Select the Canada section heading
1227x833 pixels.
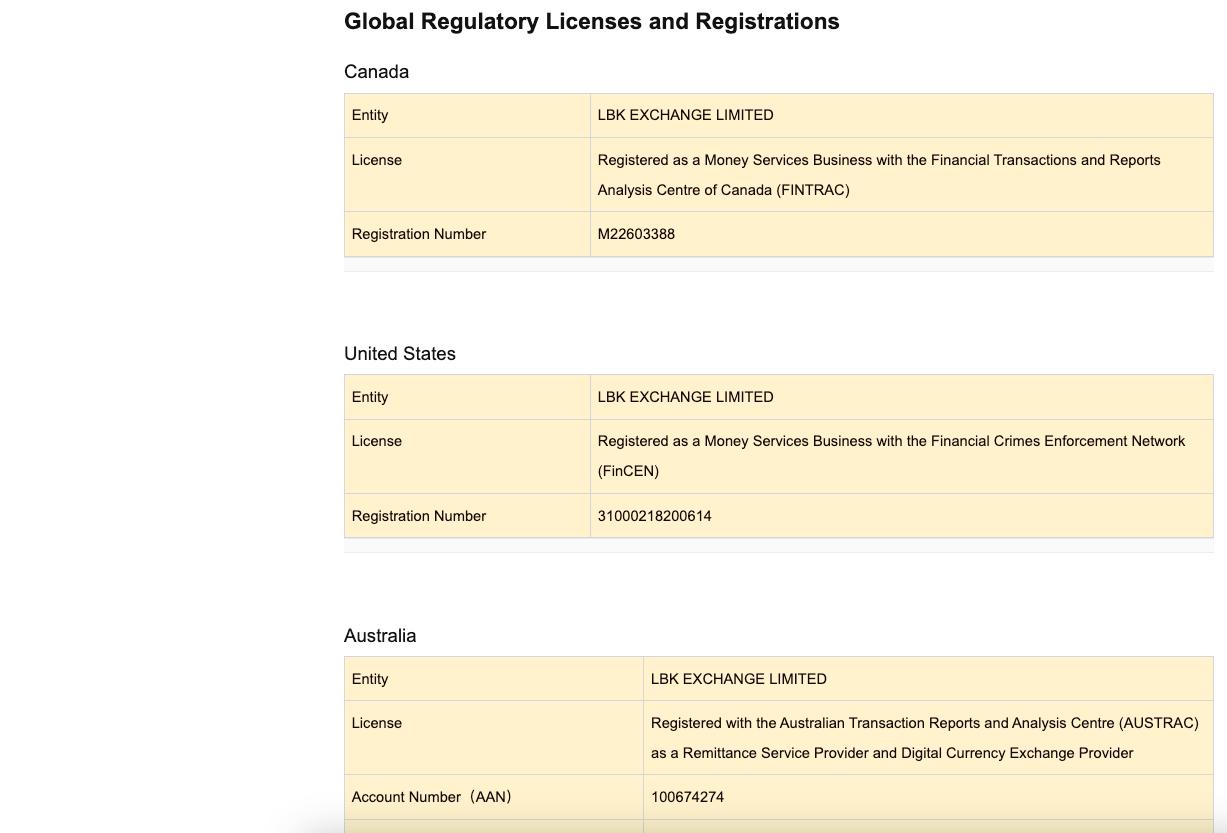click(376, 72)
